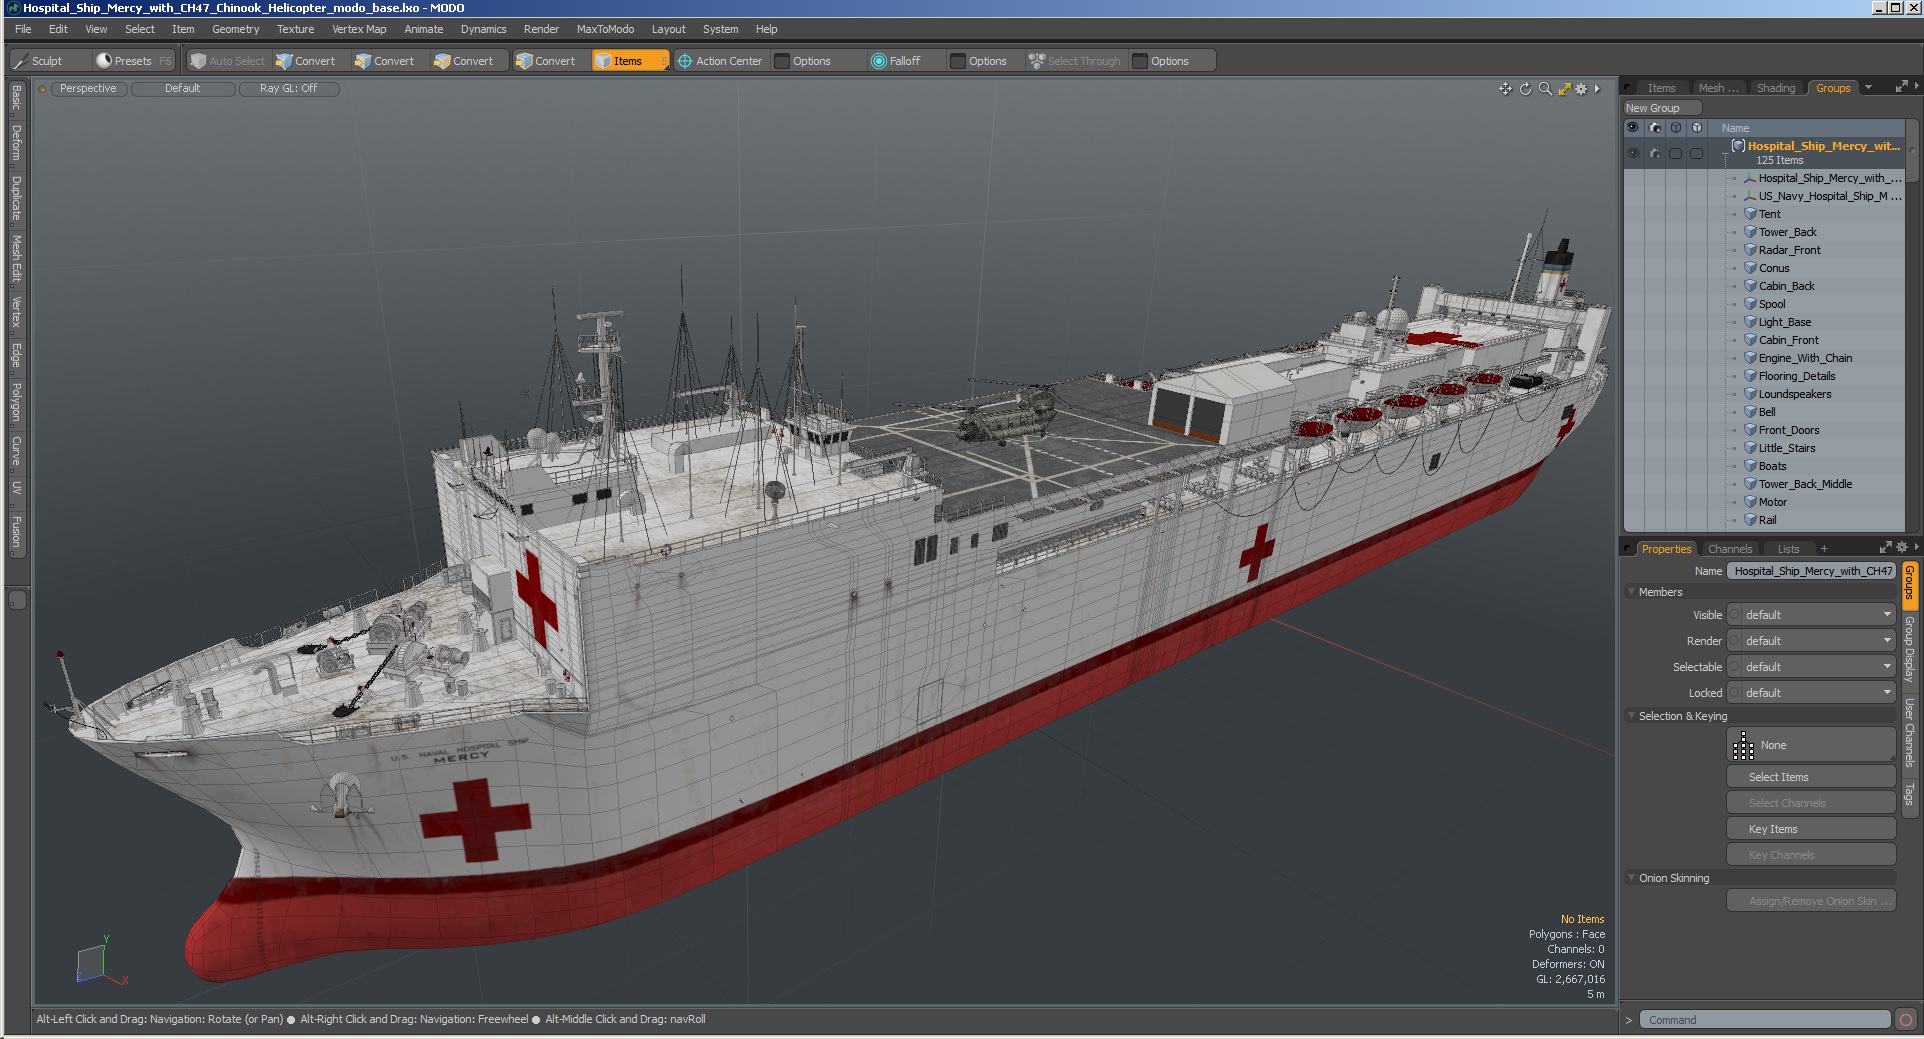The image size is (1924, 1039).
Task: Open the Geometry menu
Action: pyautogui.click(x=235, y=29)
